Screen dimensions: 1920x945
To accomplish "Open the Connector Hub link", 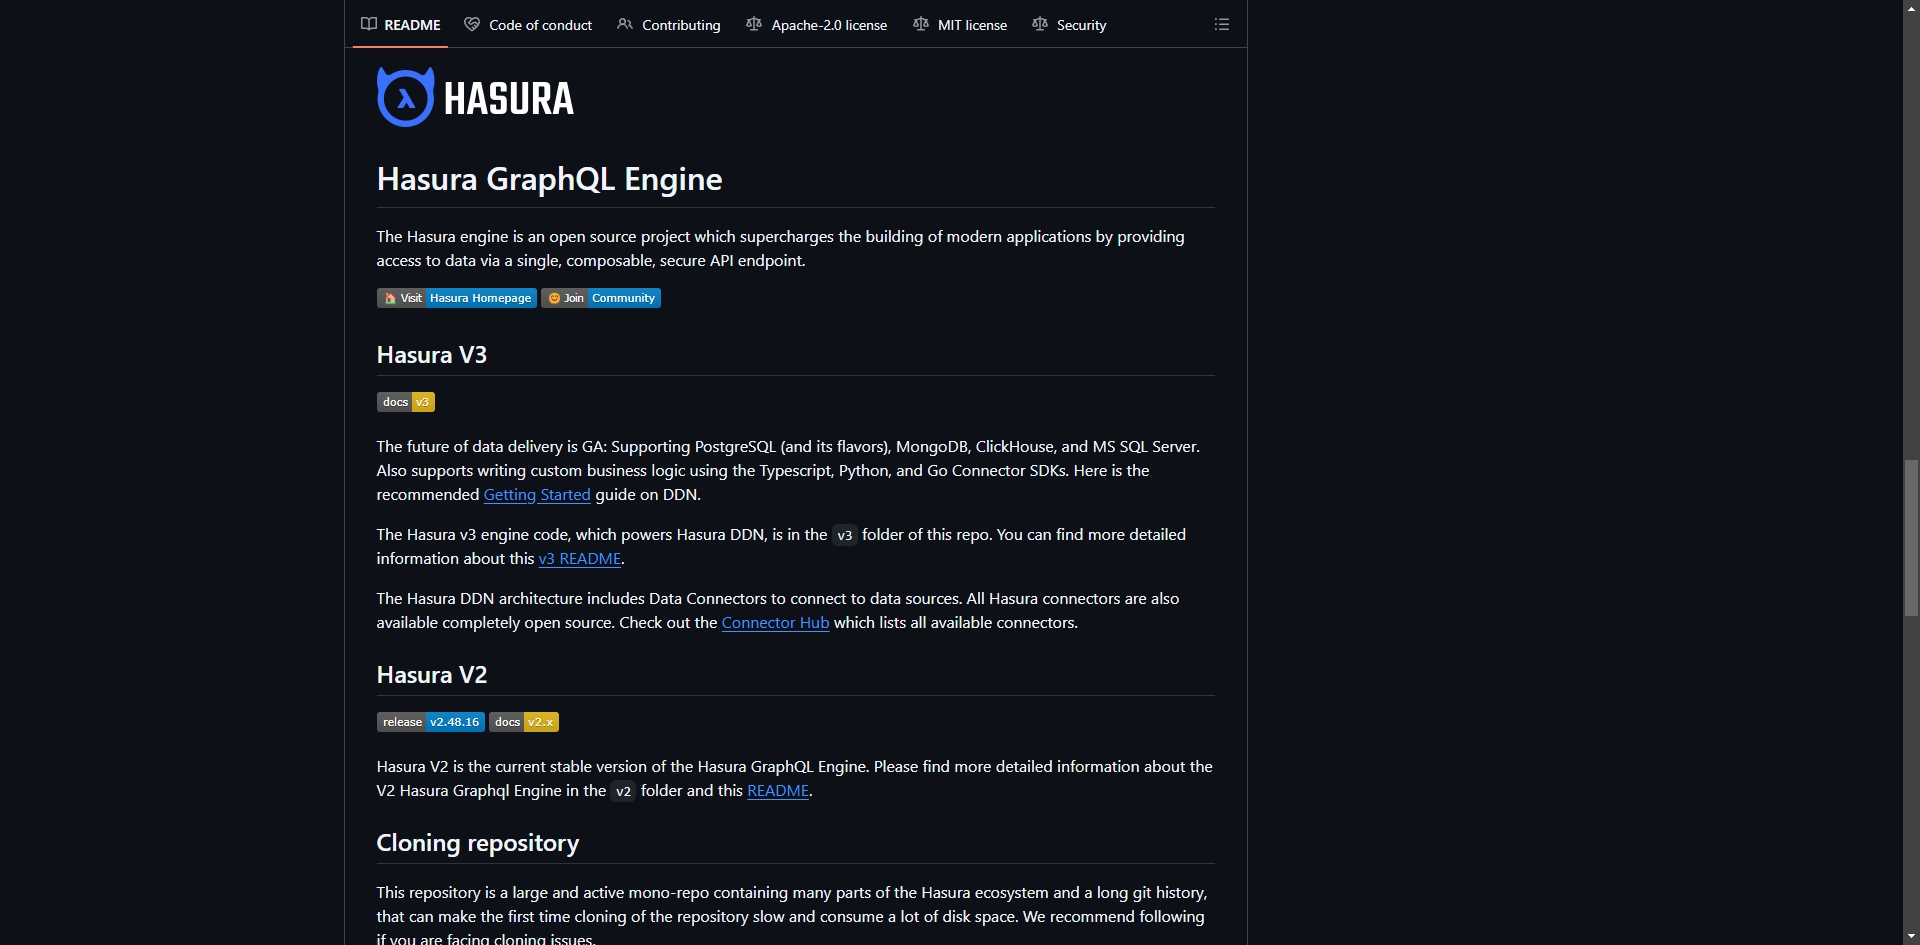I will coord(775,623).
